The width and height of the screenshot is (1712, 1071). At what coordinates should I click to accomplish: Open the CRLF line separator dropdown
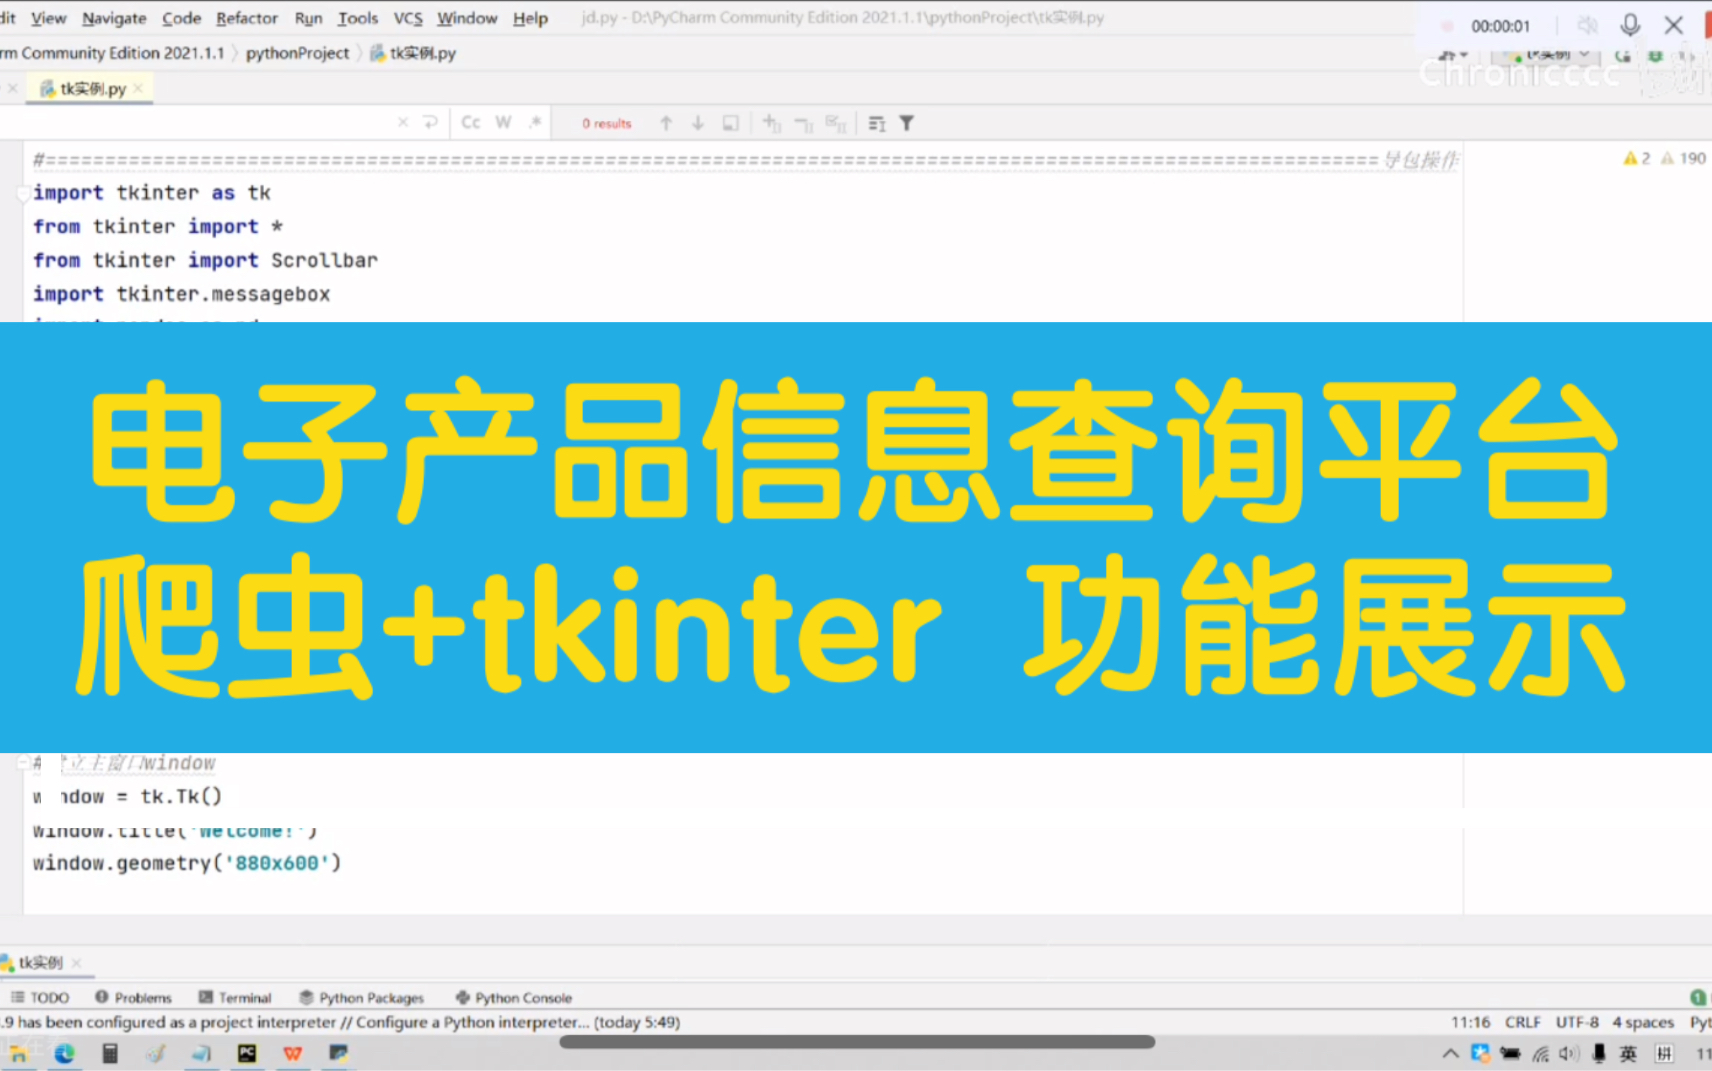click(x=1522, y=1022)
